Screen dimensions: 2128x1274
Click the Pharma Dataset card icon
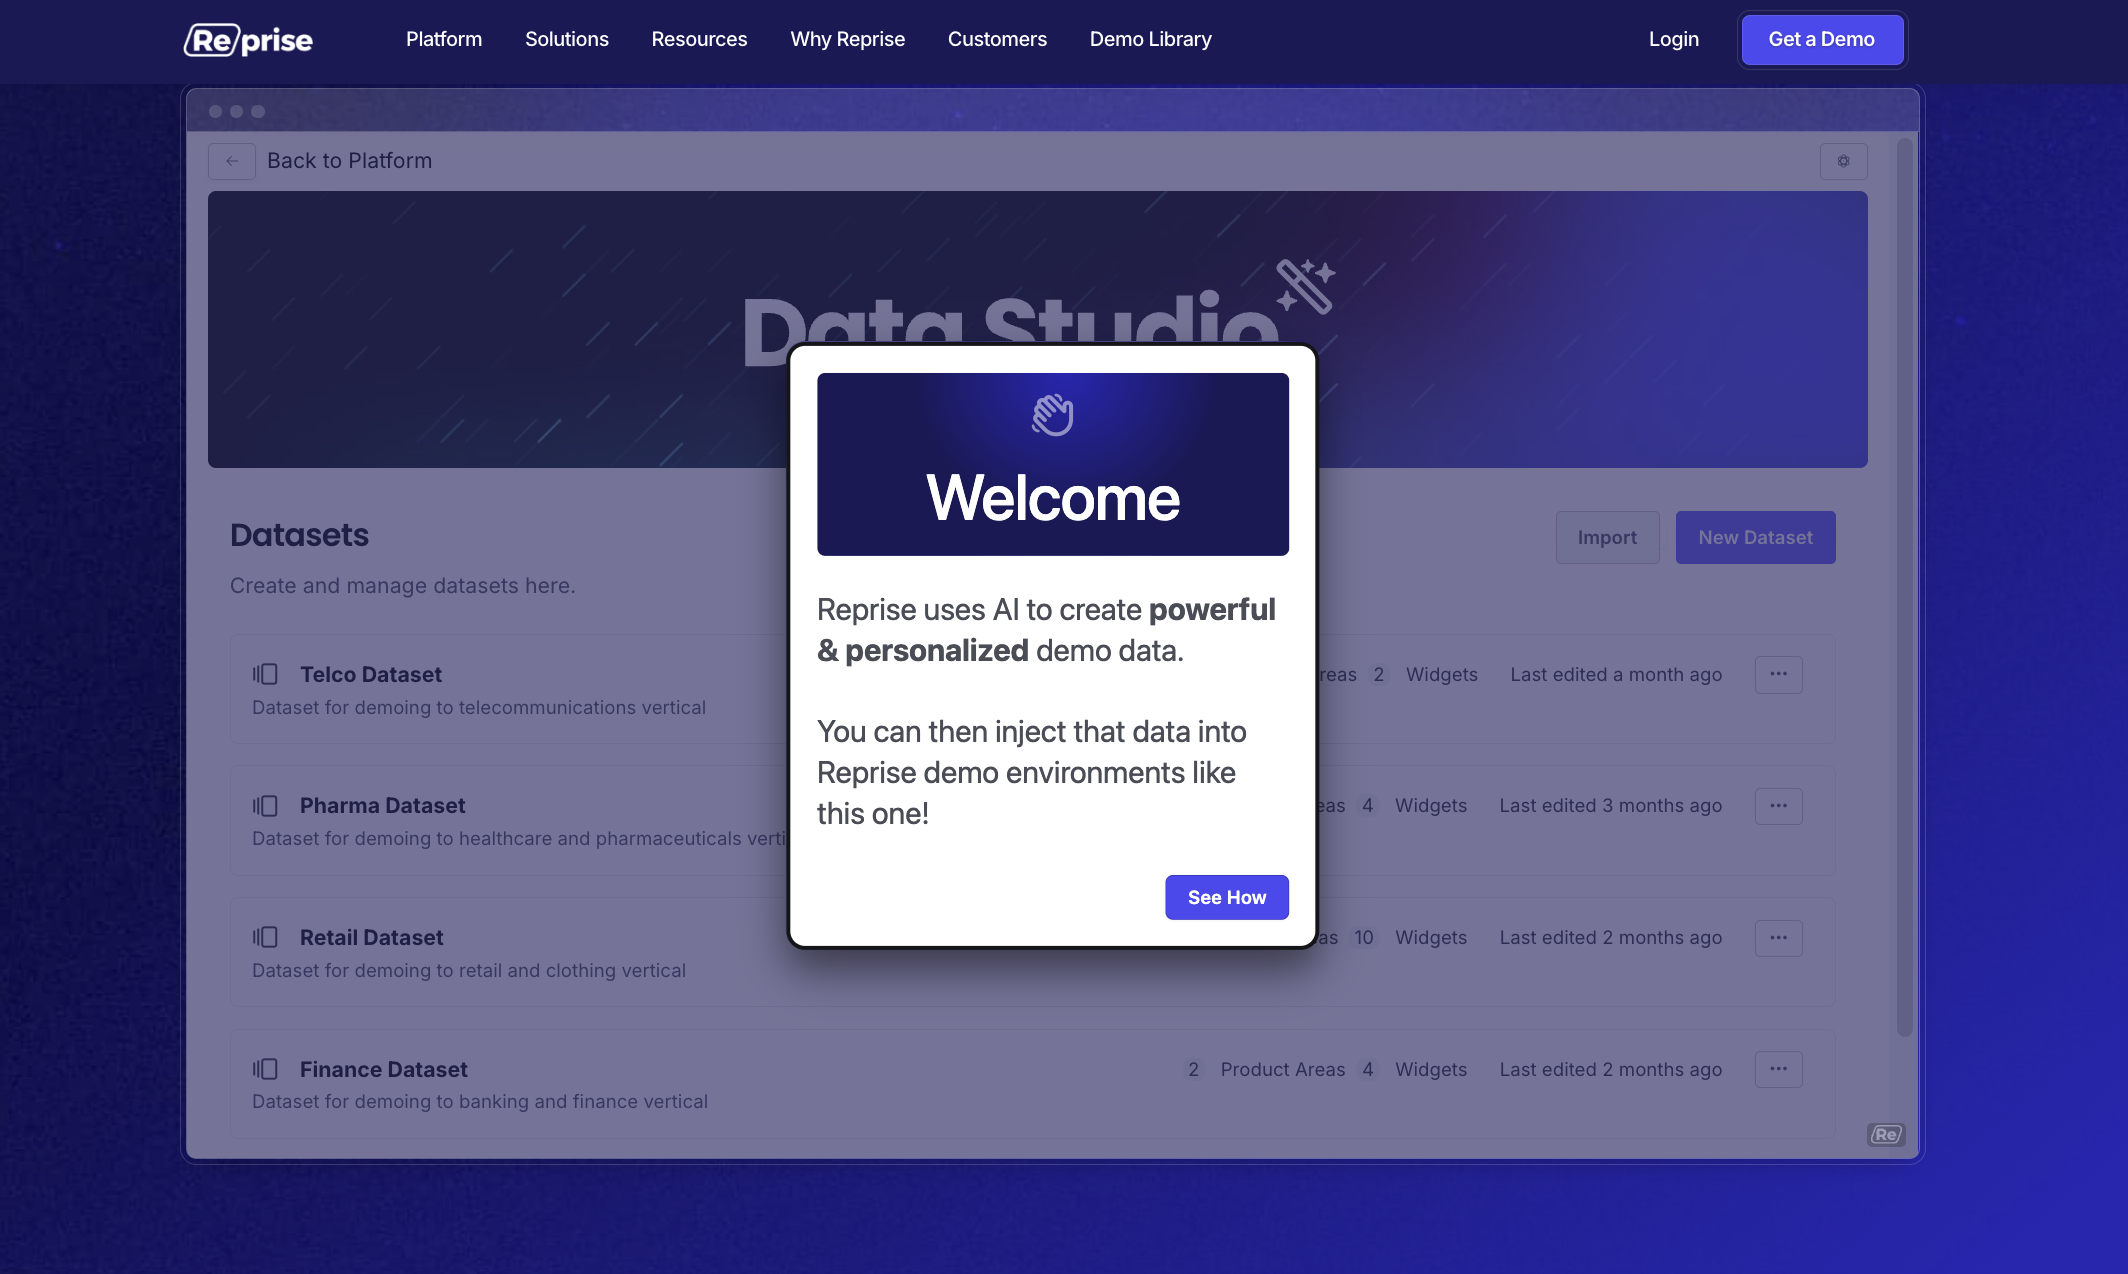pyautogui.click(x=265, y=806)
